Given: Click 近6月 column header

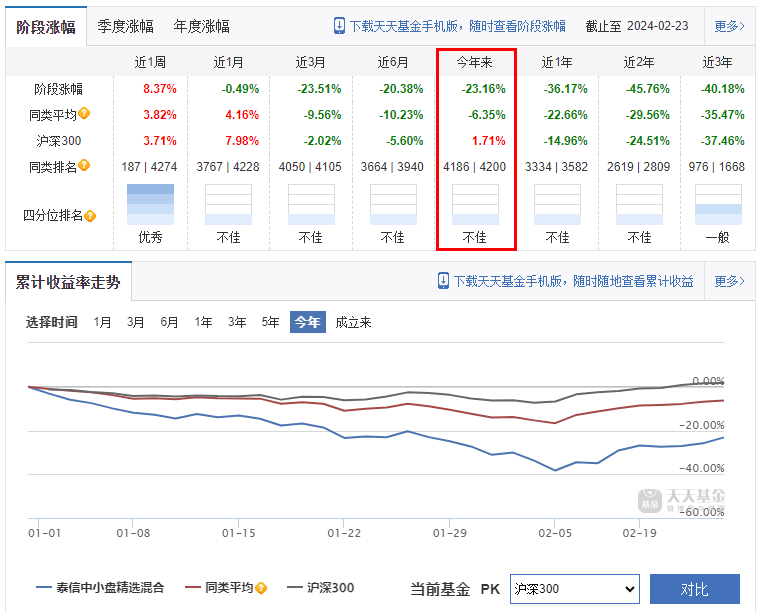Looking at the screenshot, I should coord(393,62).
